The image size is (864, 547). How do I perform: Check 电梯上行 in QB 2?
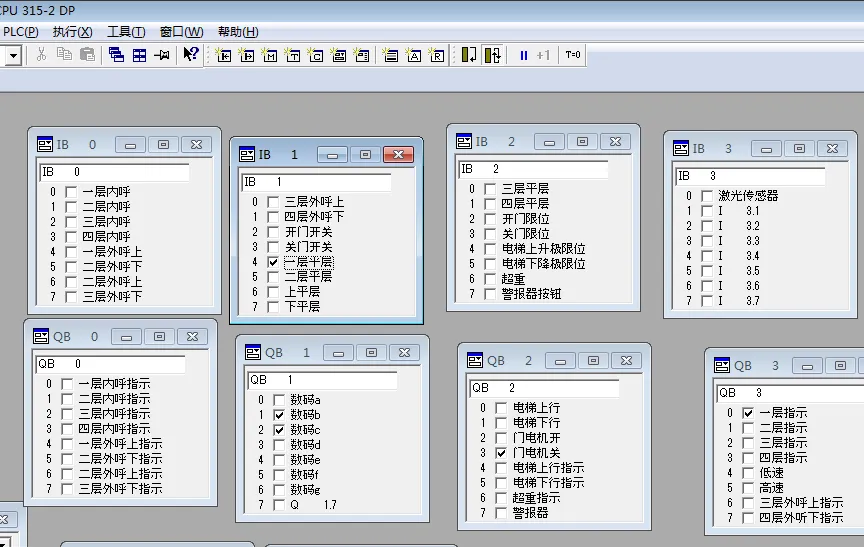pyautogui.click(x=501, y=408)
